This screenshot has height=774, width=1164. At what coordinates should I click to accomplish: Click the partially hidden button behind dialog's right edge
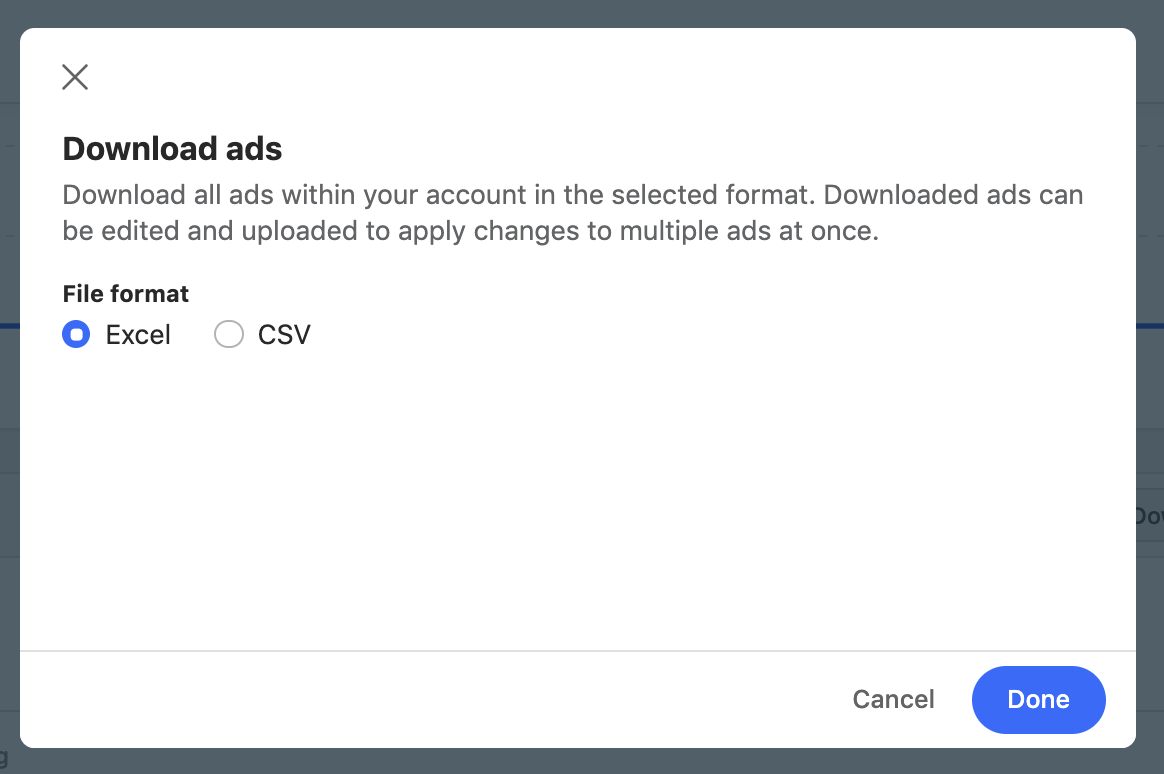(1149, 516)
